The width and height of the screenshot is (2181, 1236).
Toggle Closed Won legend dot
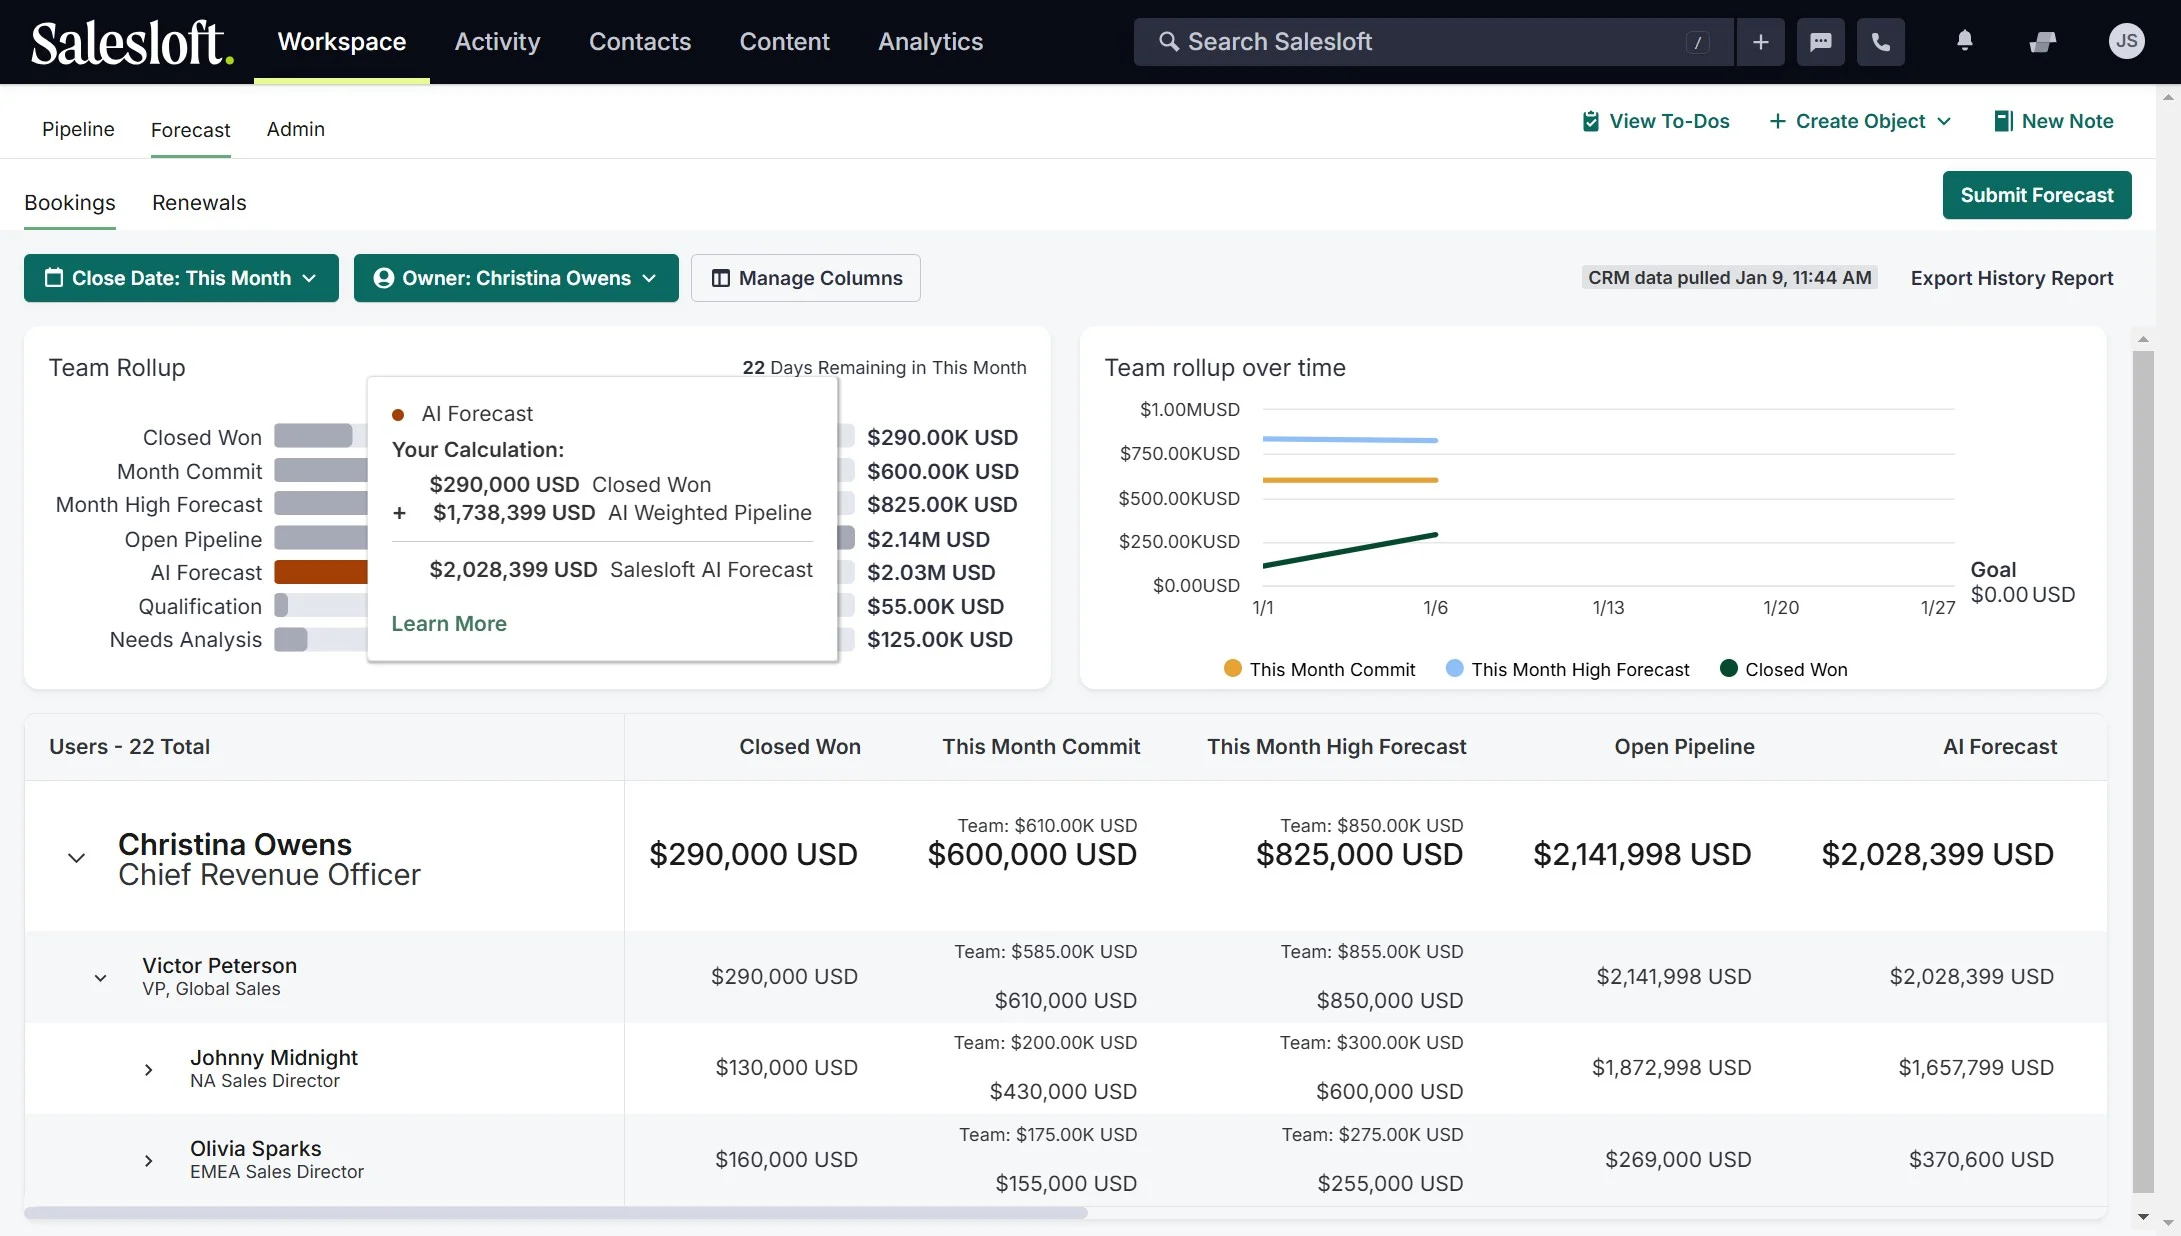pyautogui.click(x=1728, y=668)
